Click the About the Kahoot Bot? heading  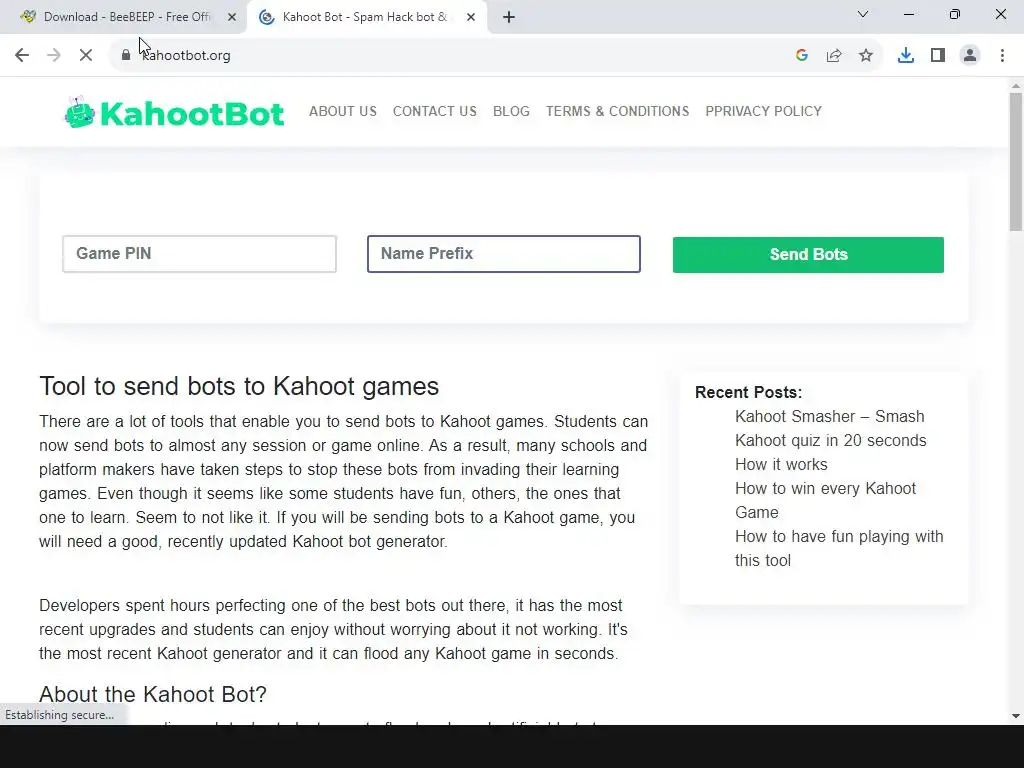pos(153,694)
